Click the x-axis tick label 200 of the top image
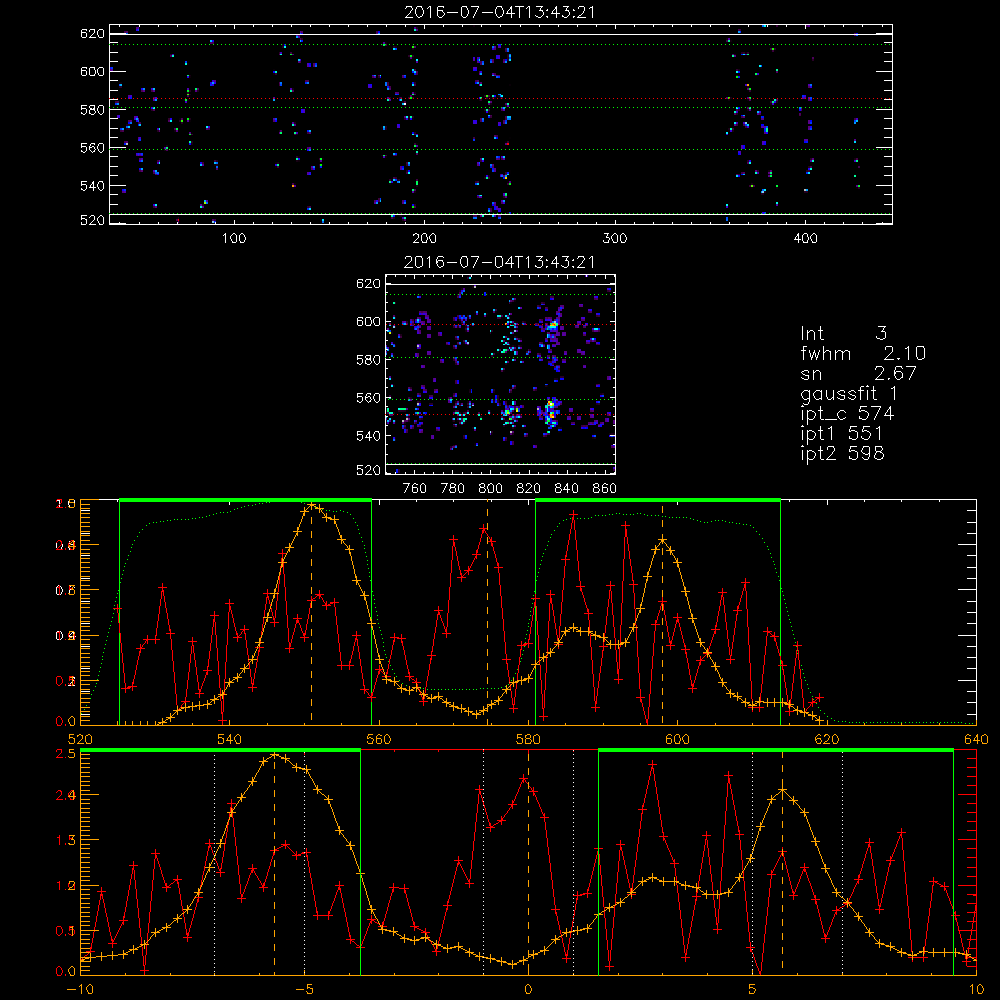 424,239
